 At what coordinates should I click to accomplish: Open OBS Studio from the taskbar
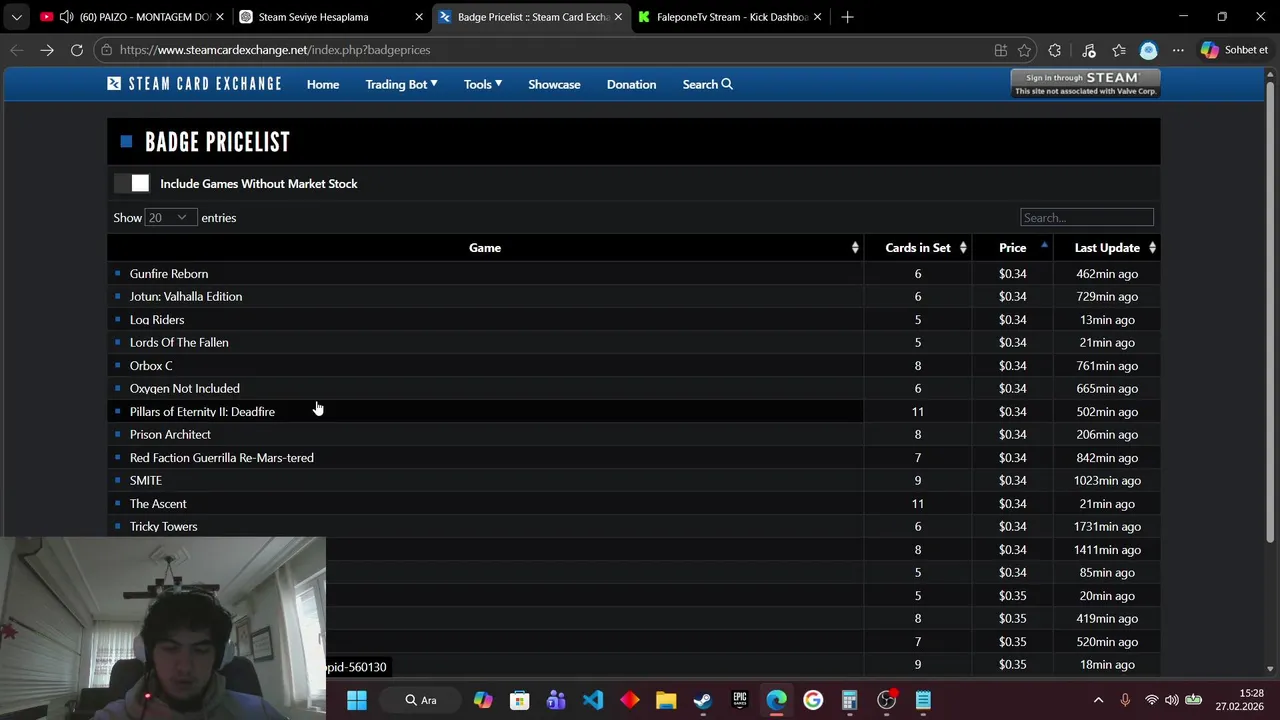tap(887, 700)
